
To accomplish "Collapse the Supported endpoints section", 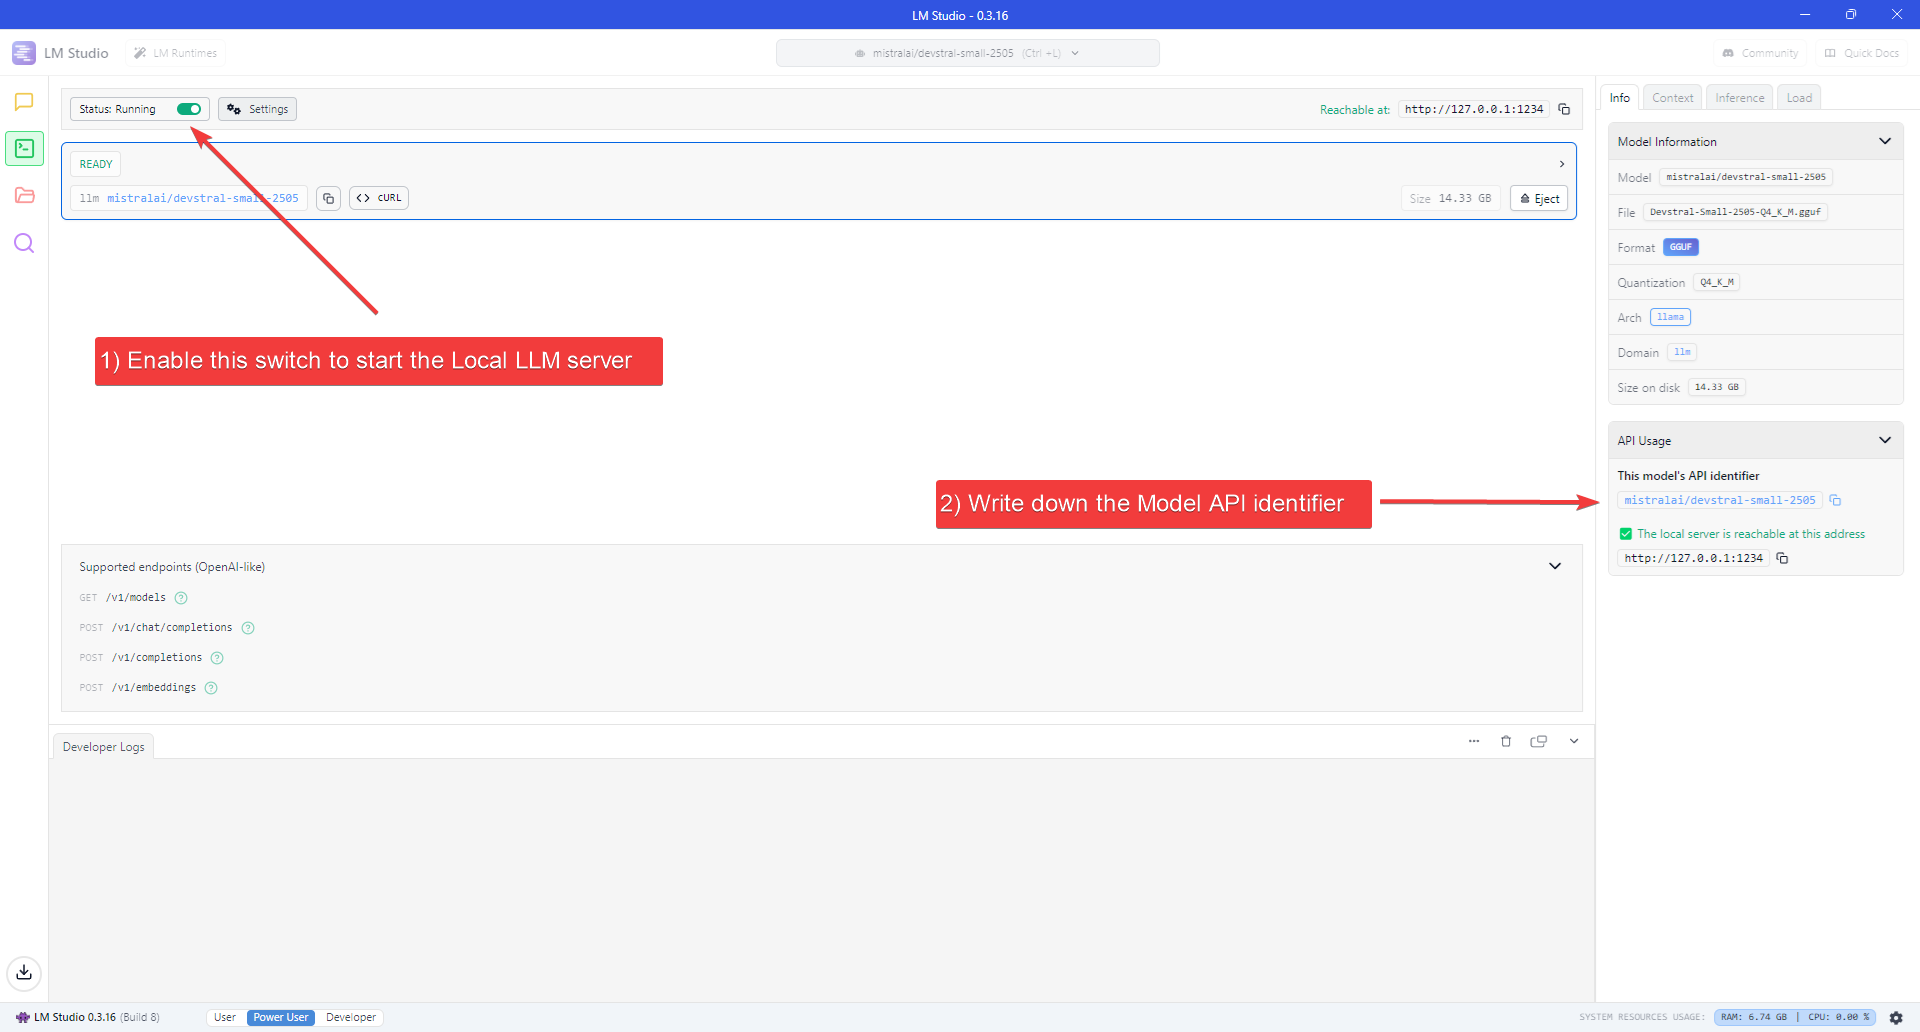I will [1555, 566].
